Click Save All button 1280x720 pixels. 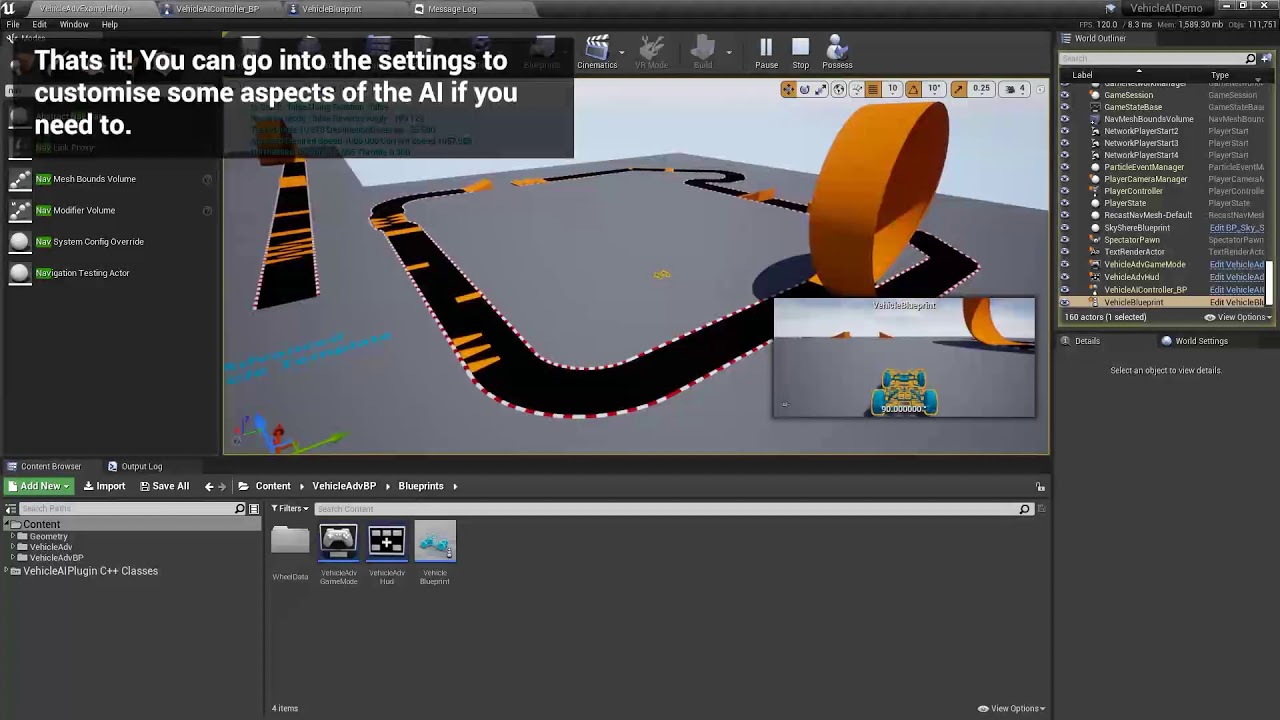click(x=164, y=486)
